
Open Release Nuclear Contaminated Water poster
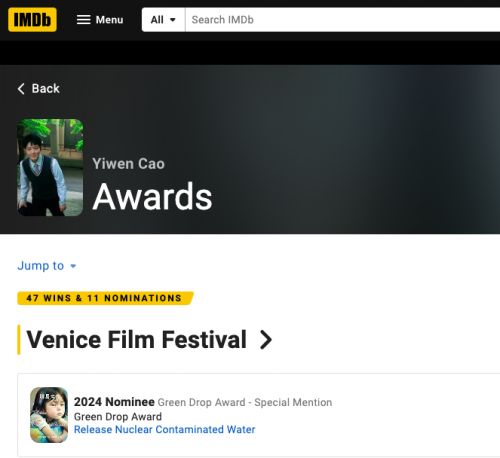point(49,415)
